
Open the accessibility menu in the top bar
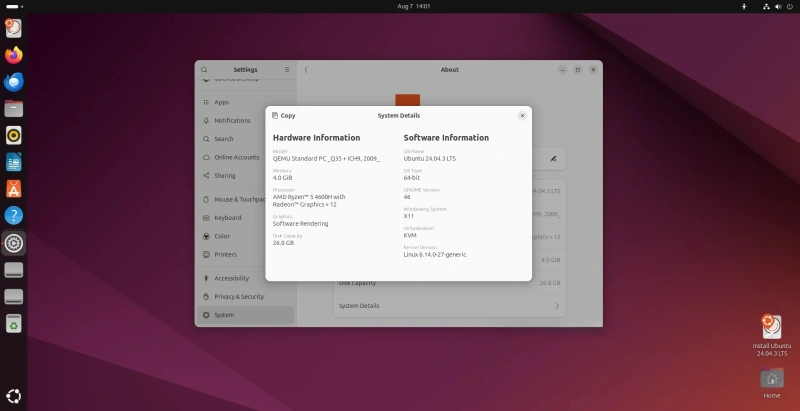click(744, 7)
